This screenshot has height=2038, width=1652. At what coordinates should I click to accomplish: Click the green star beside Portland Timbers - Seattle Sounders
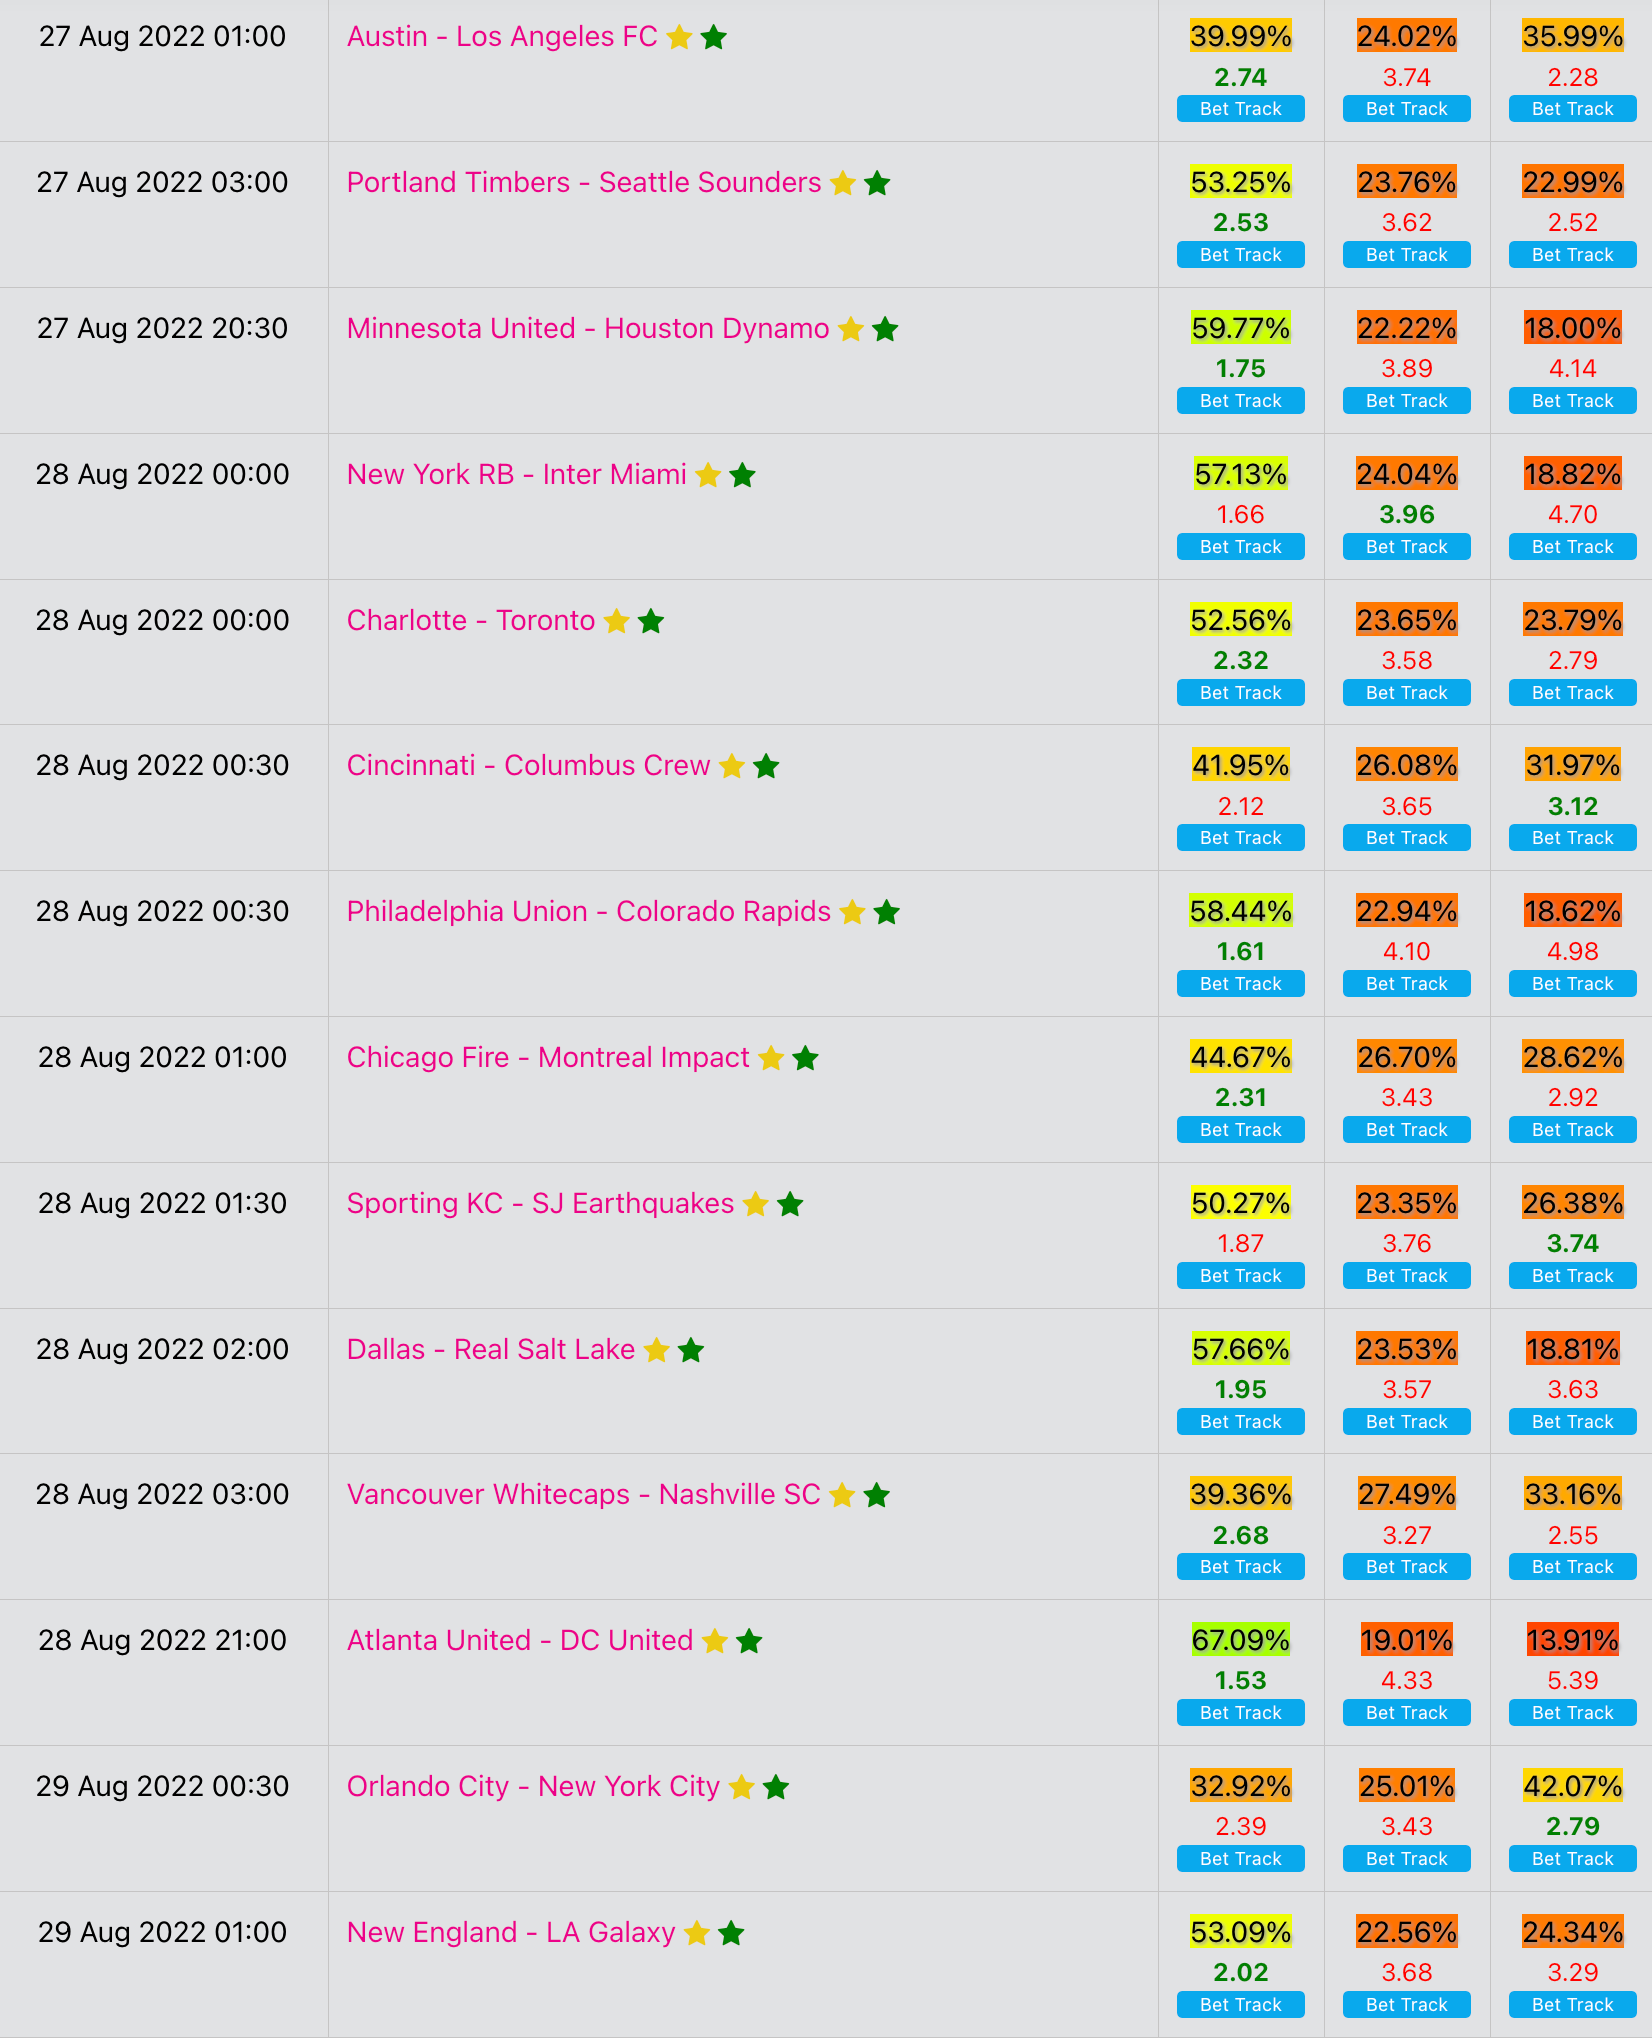coord(877,183)
